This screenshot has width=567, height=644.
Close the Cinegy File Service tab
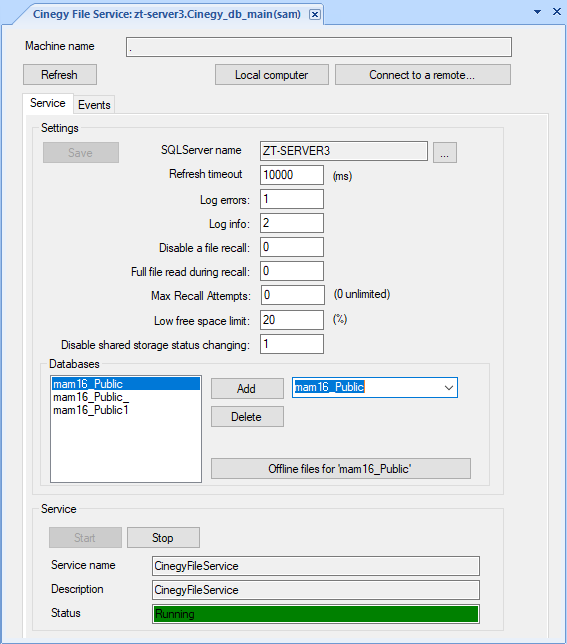(315, 14)
